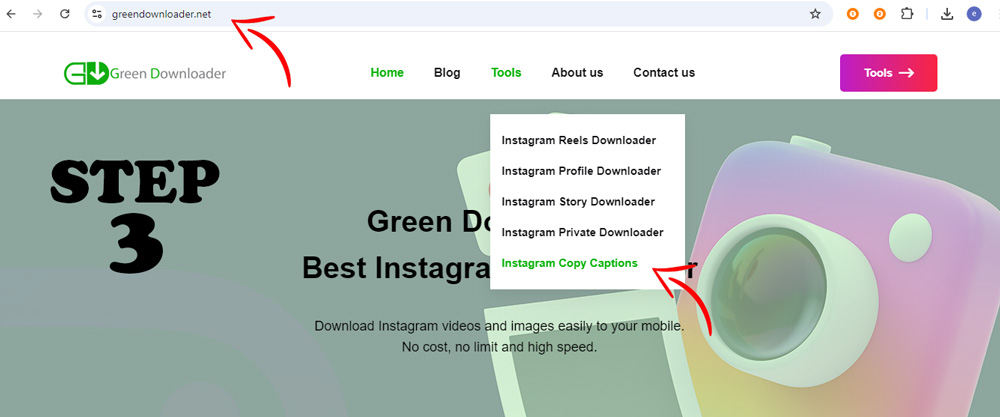
Task: Click the gradient Tools button
Action: coord(888,73)
